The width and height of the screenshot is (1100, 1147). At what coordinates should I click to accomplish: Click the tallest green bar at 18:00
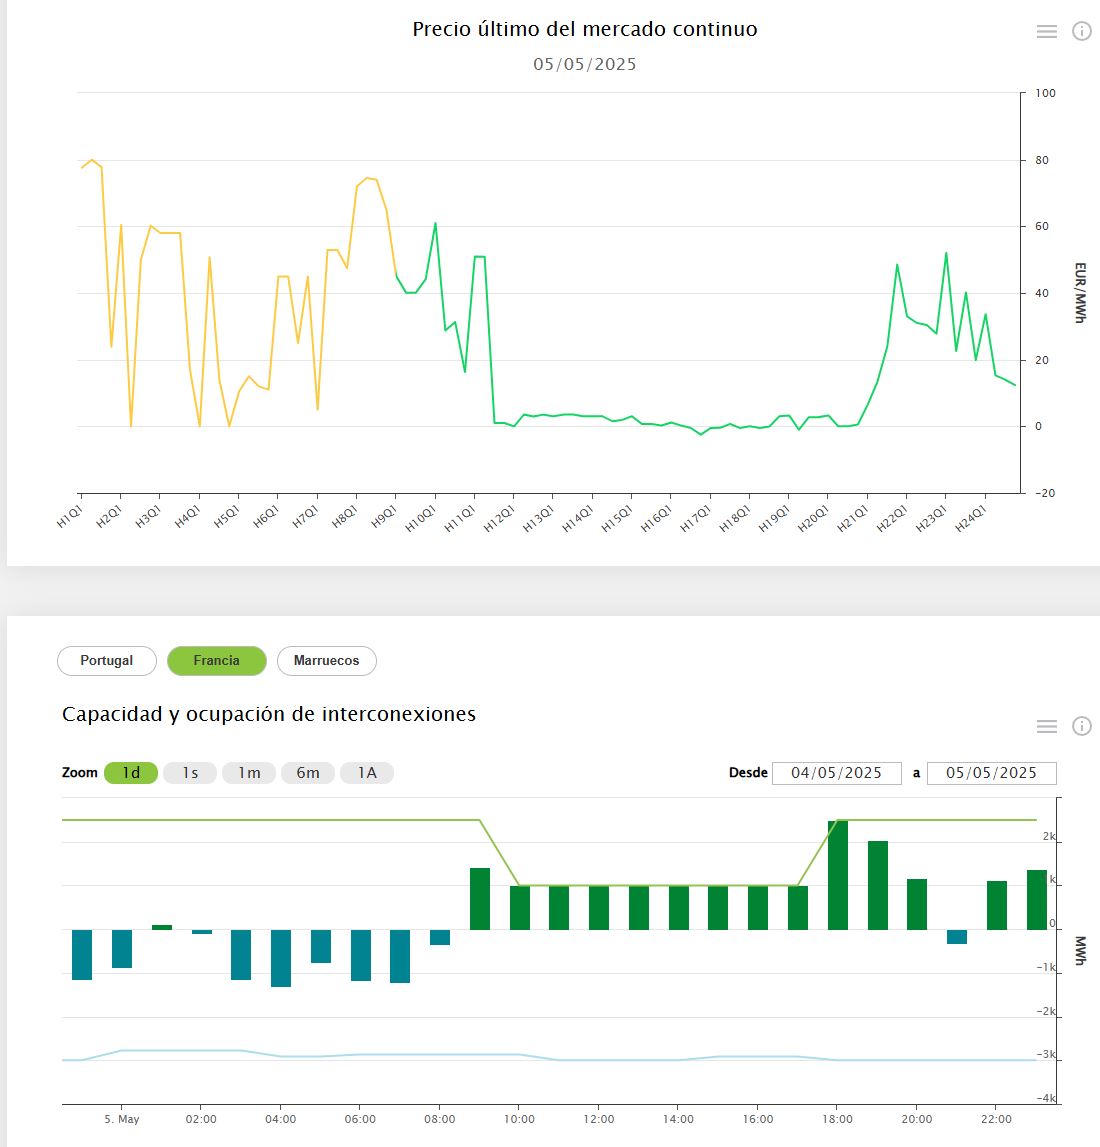[x=838, y=875]
